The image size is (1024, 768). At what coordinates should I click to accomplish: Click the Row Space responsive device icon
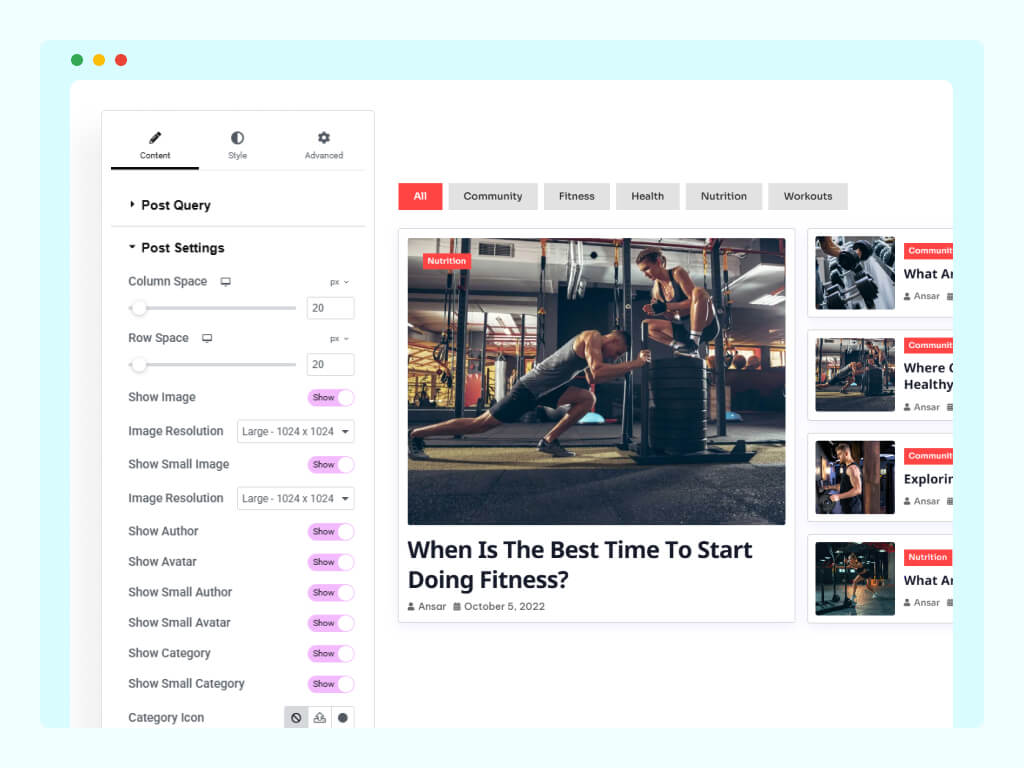[207, 338]
